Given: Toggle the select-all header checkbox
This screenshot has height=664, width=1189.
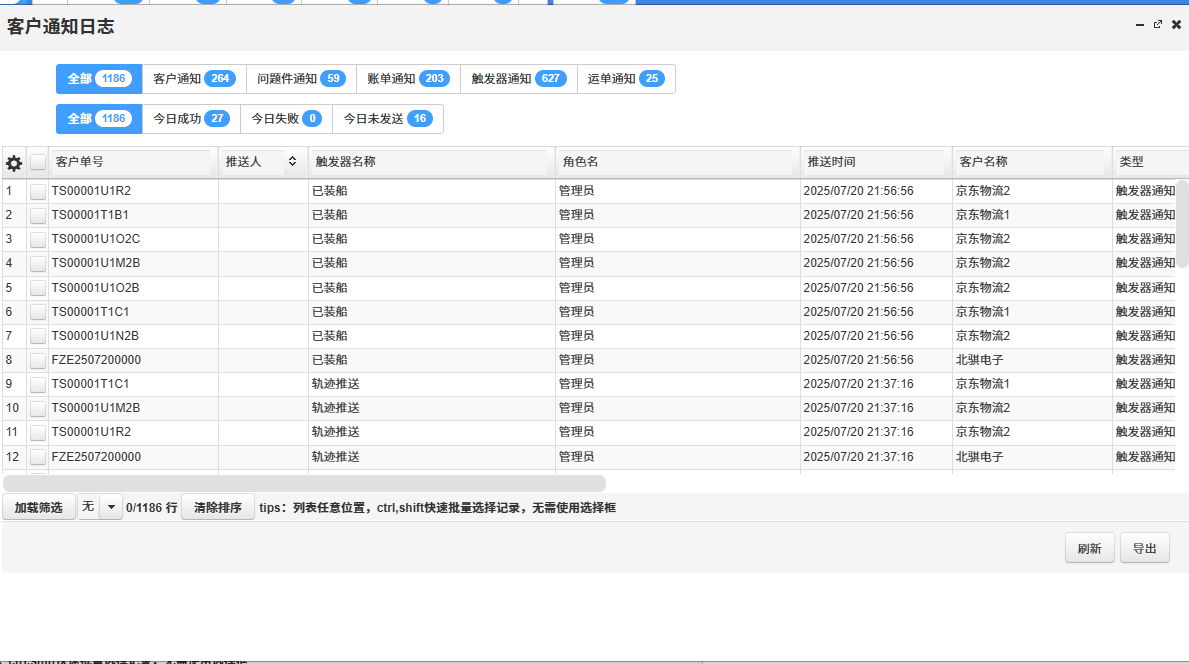Looking at the screenshot, I should pyautogui.click(x=38, y=162).
